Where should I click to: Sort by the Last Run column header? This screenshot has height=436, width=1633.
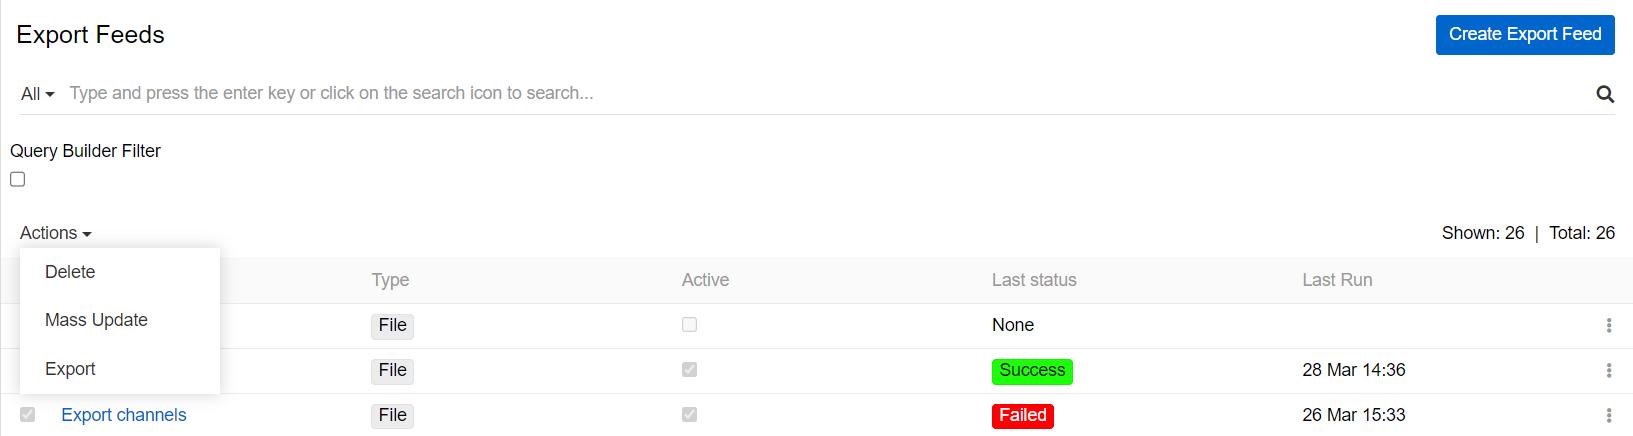coord(1337,280)
